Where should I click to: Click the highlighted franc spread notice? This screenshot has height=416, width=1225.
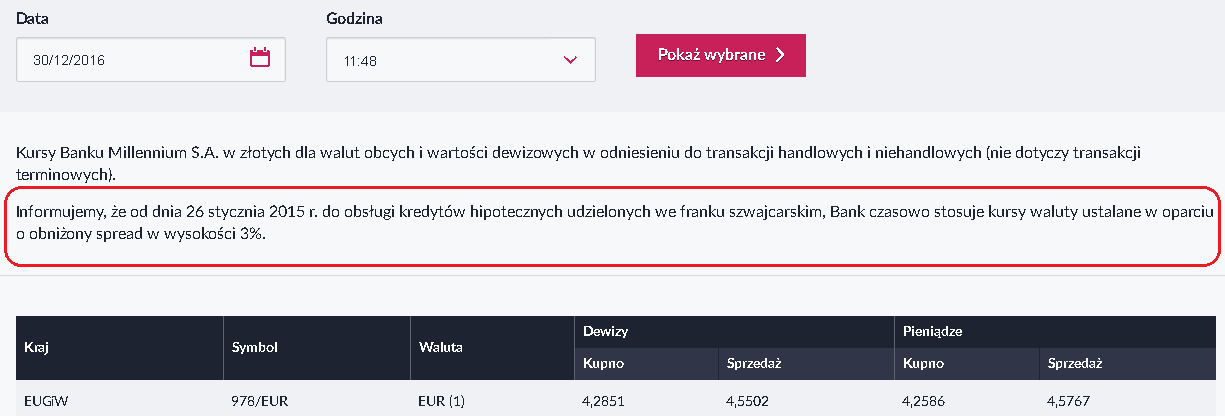(614, 226)
